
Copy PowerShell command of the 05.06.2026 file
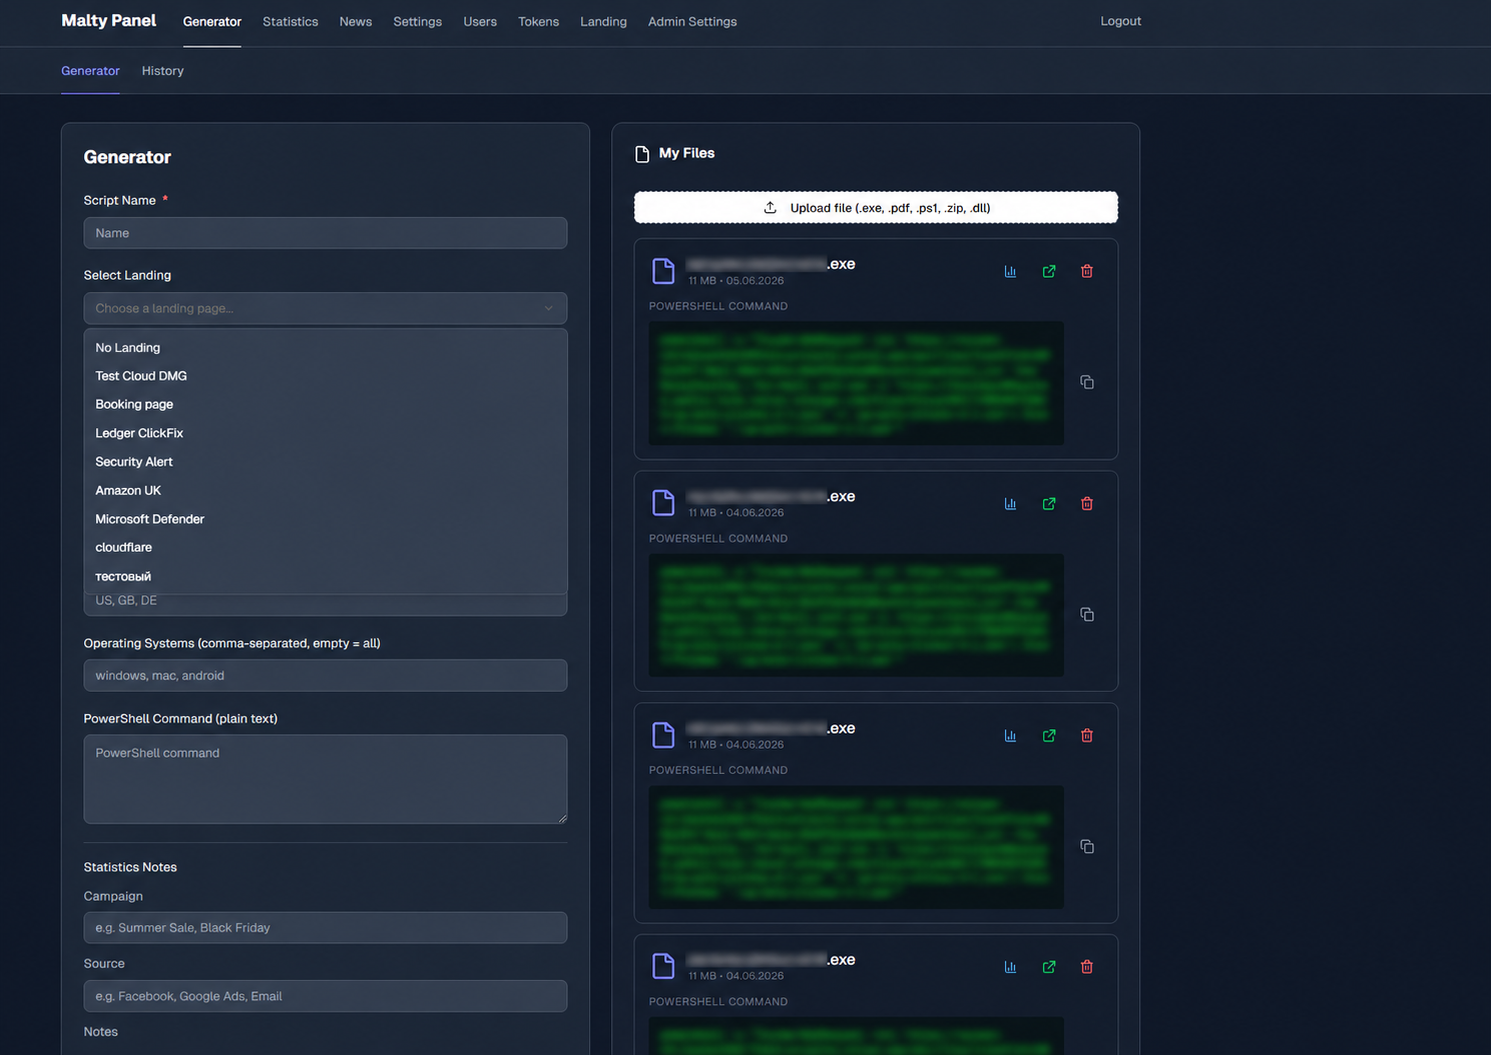[1087, 382]
